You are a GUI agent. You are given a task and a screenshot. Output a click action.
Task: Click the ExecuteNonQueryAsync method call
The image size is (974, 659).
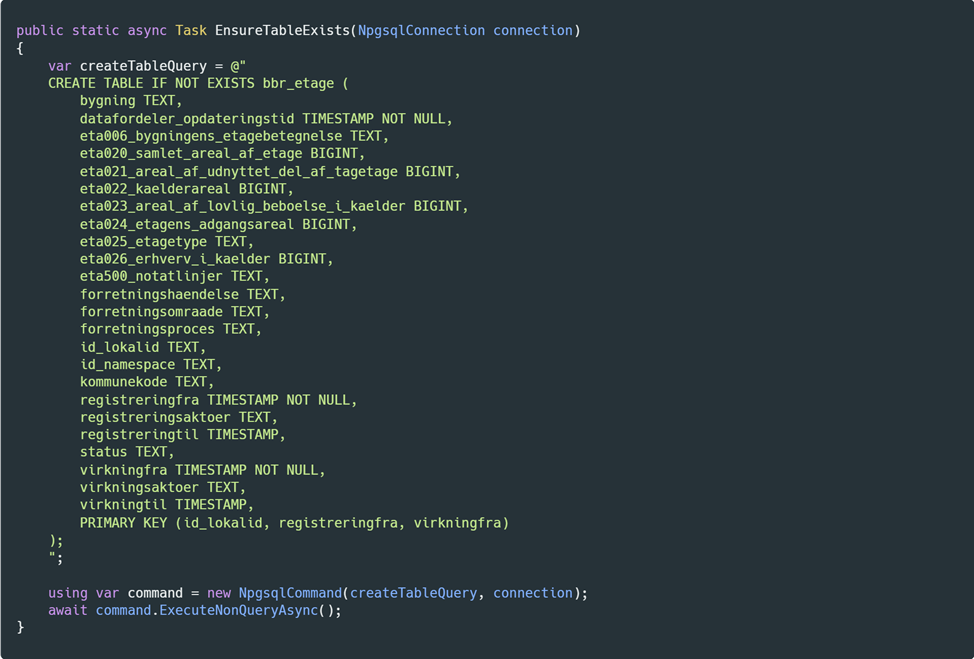coord(238,610)
